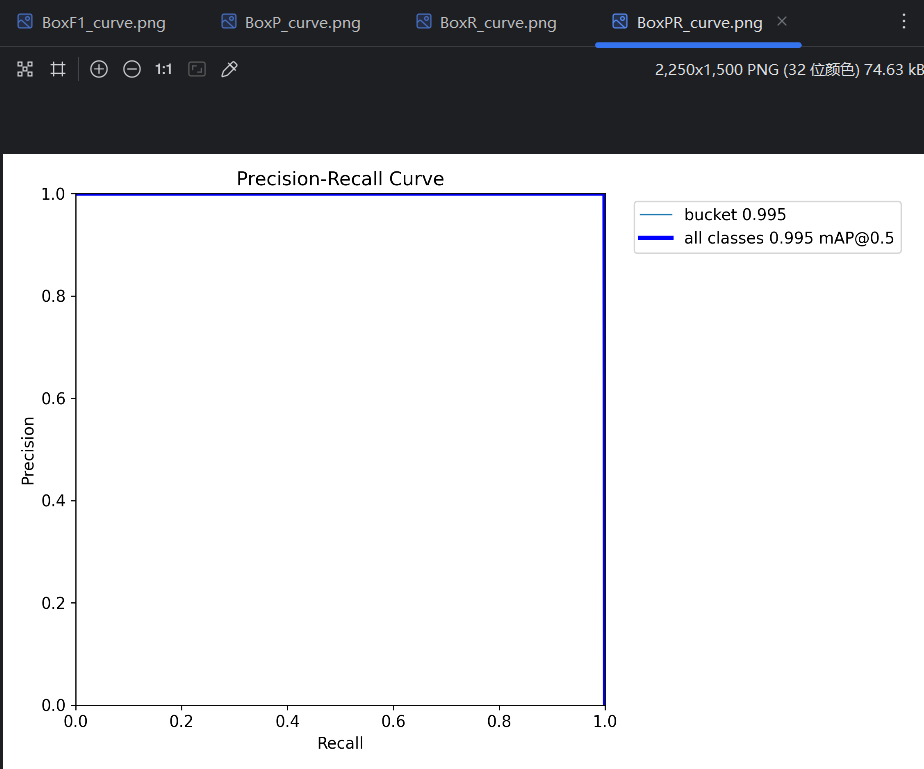Image resolution: width=924 pixels, height=769 pixels.
Task: Click the thin blue bucket legend line
Action: (656, 214)
